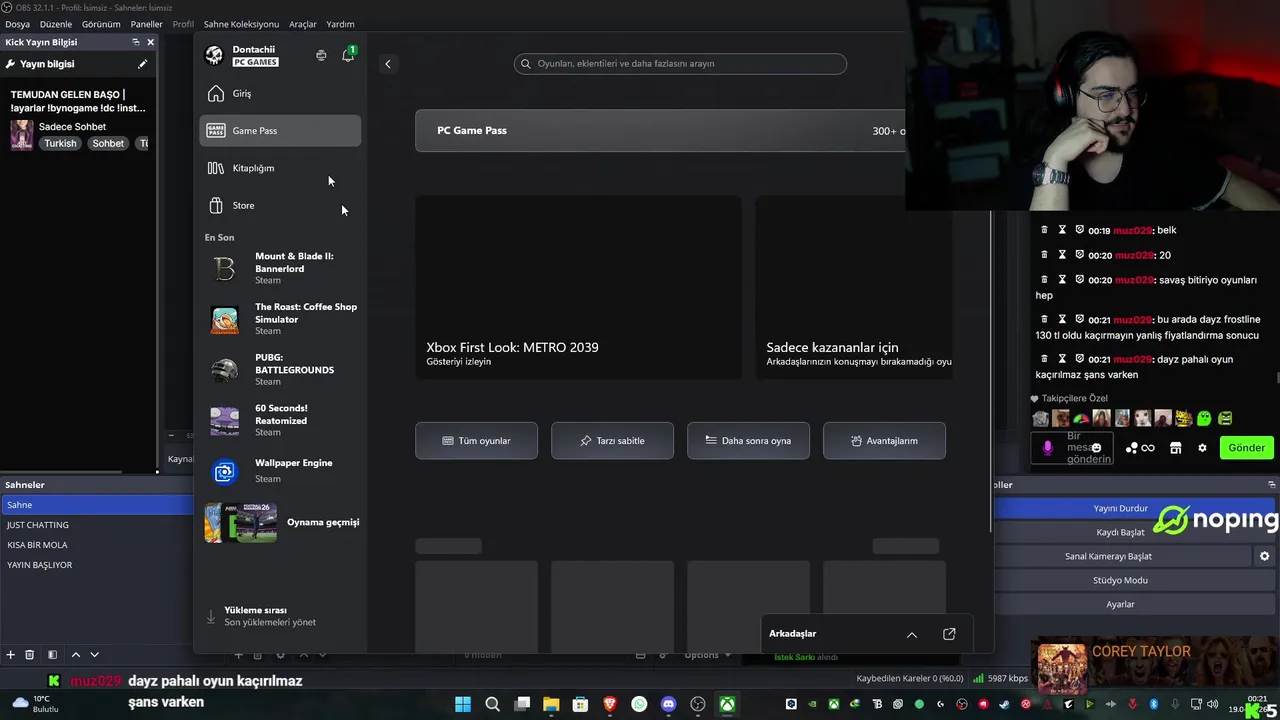
Task: Open the Sahne Koleksiyonu menu
Action: [241, 24]
